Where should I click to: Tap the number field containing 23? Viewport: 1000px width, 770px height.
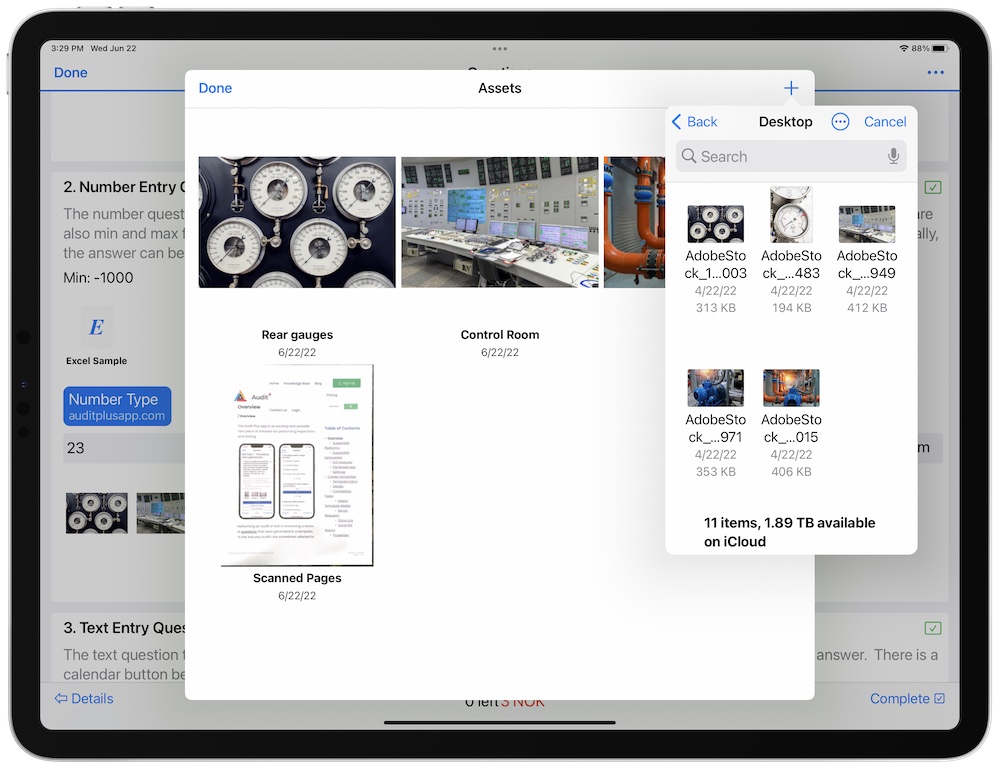click(x=124, y=448)
